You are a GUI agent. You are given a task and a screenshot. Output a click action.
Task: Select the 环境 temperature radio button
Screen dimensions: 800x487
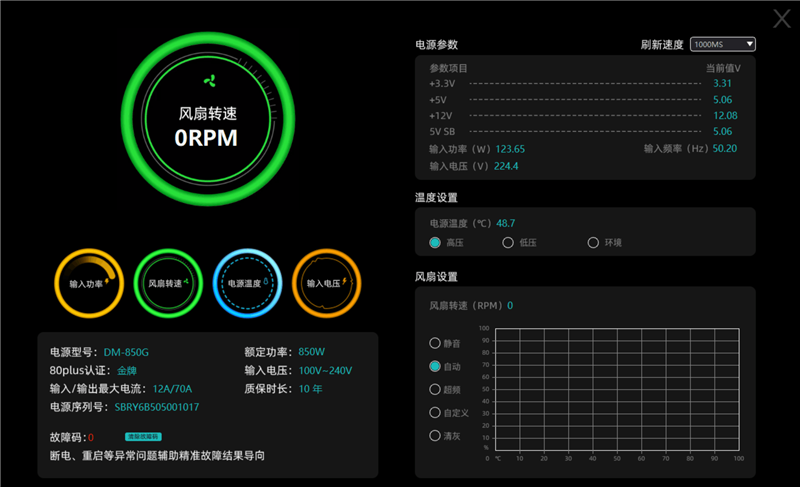(593, 243)
